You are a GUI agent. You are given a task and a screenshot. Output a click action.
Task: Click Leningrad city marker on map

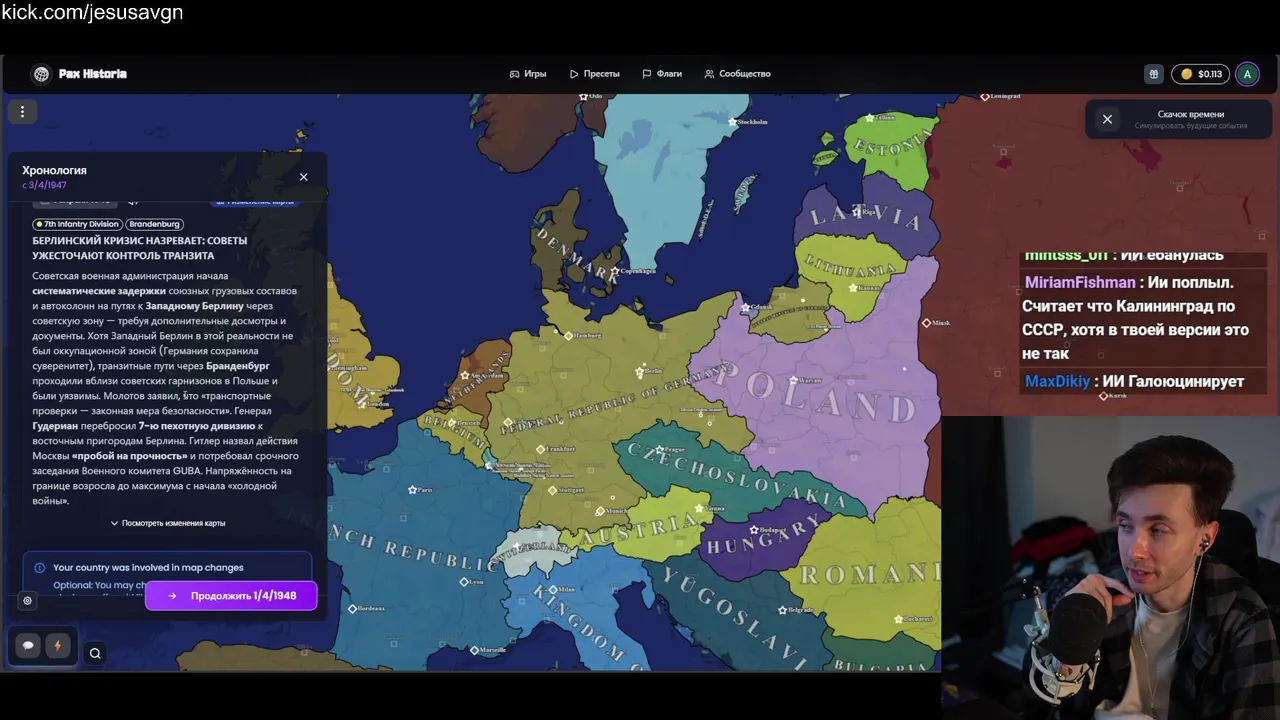[985, 96]
